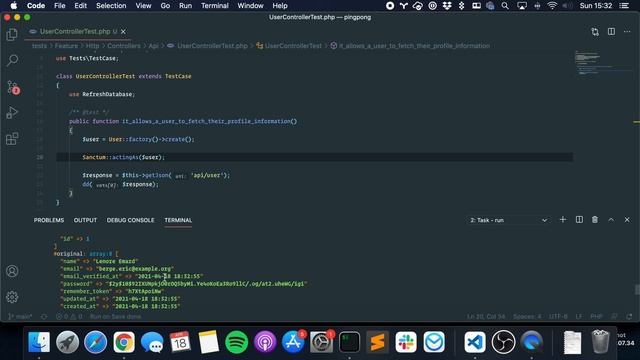Screen dimensions: 640x360
Task: Open changes compare icon in editor toolbar
Action: [595, 32]
